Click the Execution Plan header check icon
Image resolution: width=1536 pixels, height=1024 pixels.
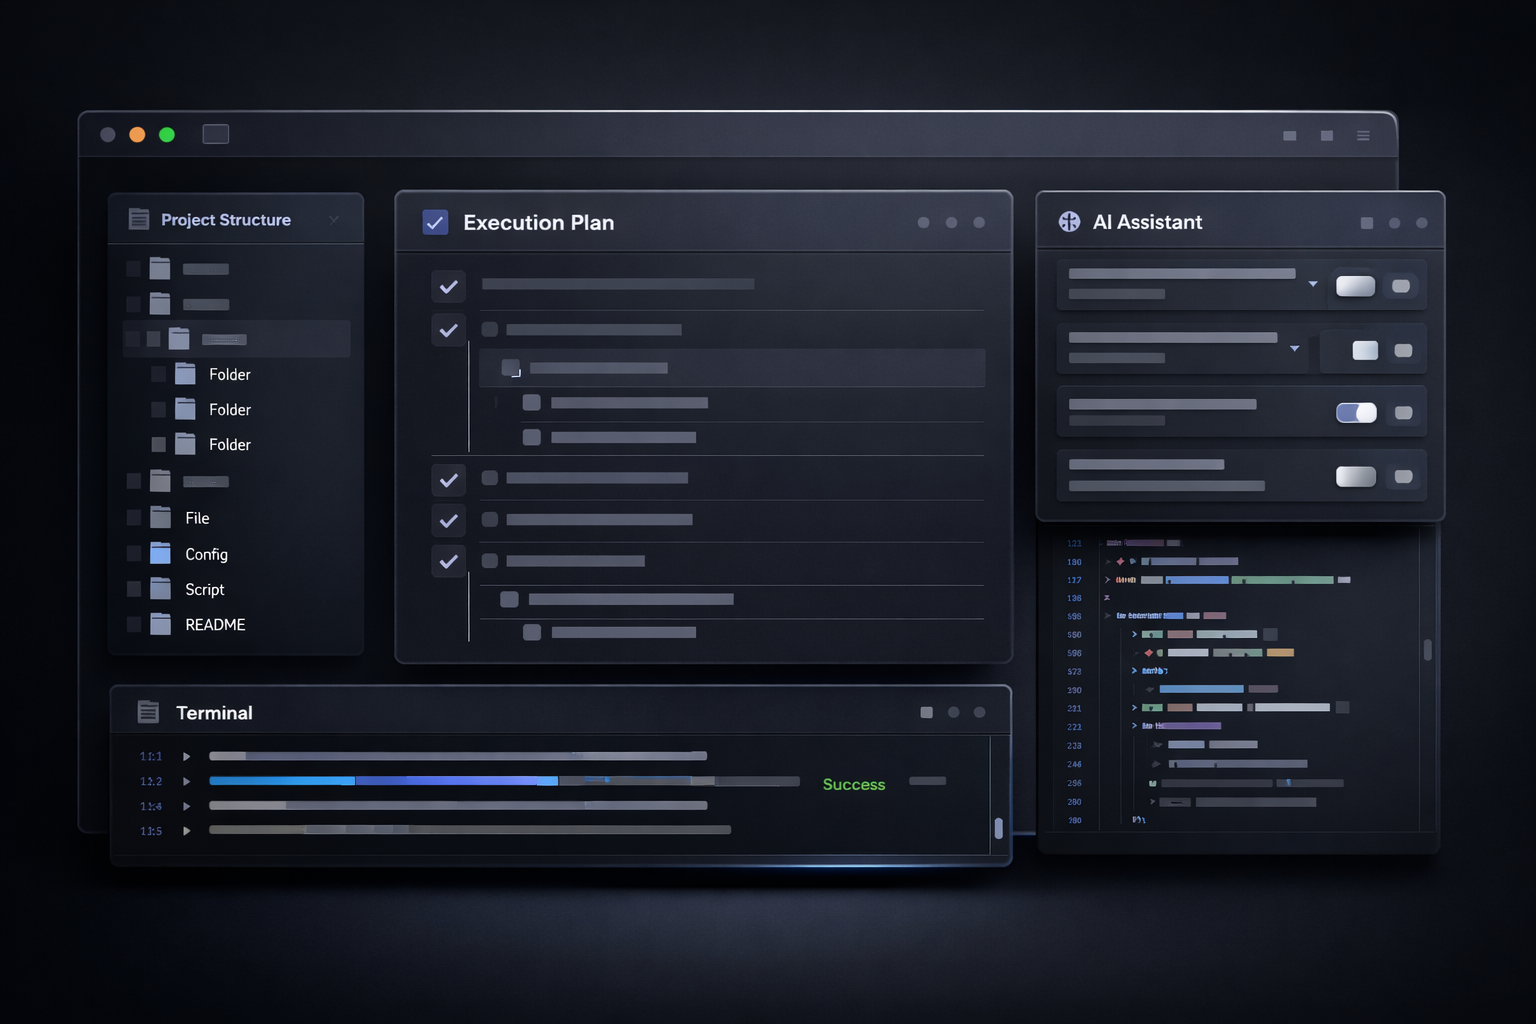[x=435, y=222]
